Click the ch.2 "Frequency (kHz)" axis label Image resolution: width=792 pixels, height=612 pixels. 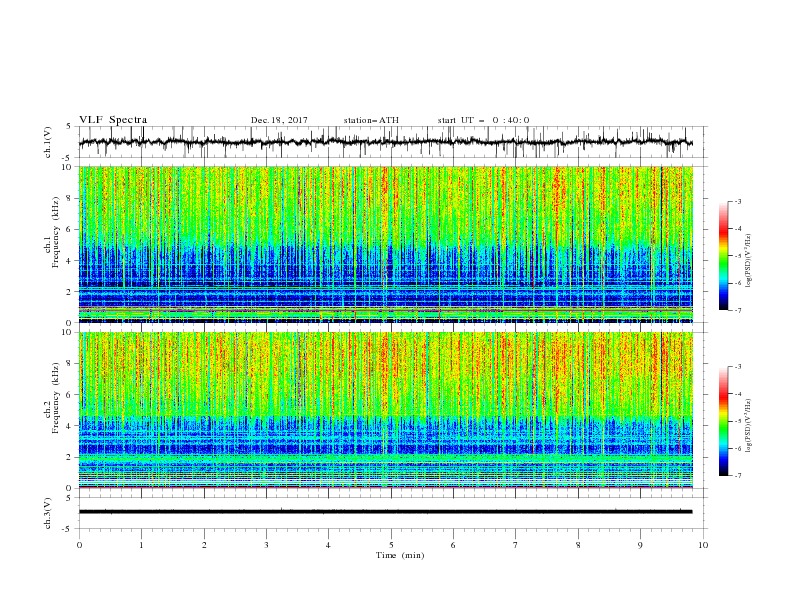(x=56, y=397)
